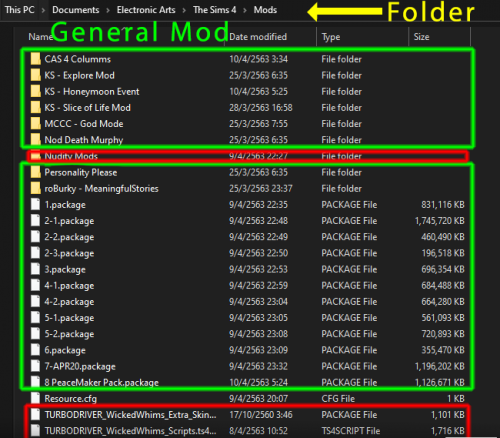The width and height of the screenshot is (500, 438).
Task: Select the KS - Slice of Life Mod folder
Action: (247, 108)
